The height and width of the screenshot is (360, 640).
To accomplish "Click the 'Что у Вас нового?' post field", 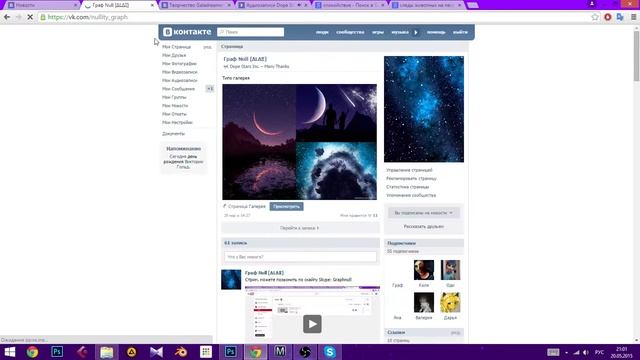I will (x=300, y=257).
